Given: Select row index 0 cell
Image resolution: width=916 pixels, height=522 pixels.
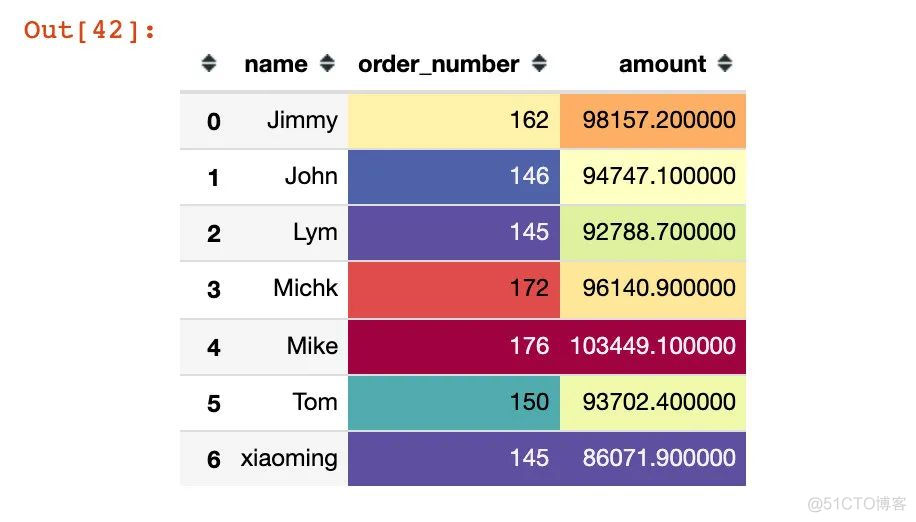Looking at the screenshot, I should click(x=214, y=121).
